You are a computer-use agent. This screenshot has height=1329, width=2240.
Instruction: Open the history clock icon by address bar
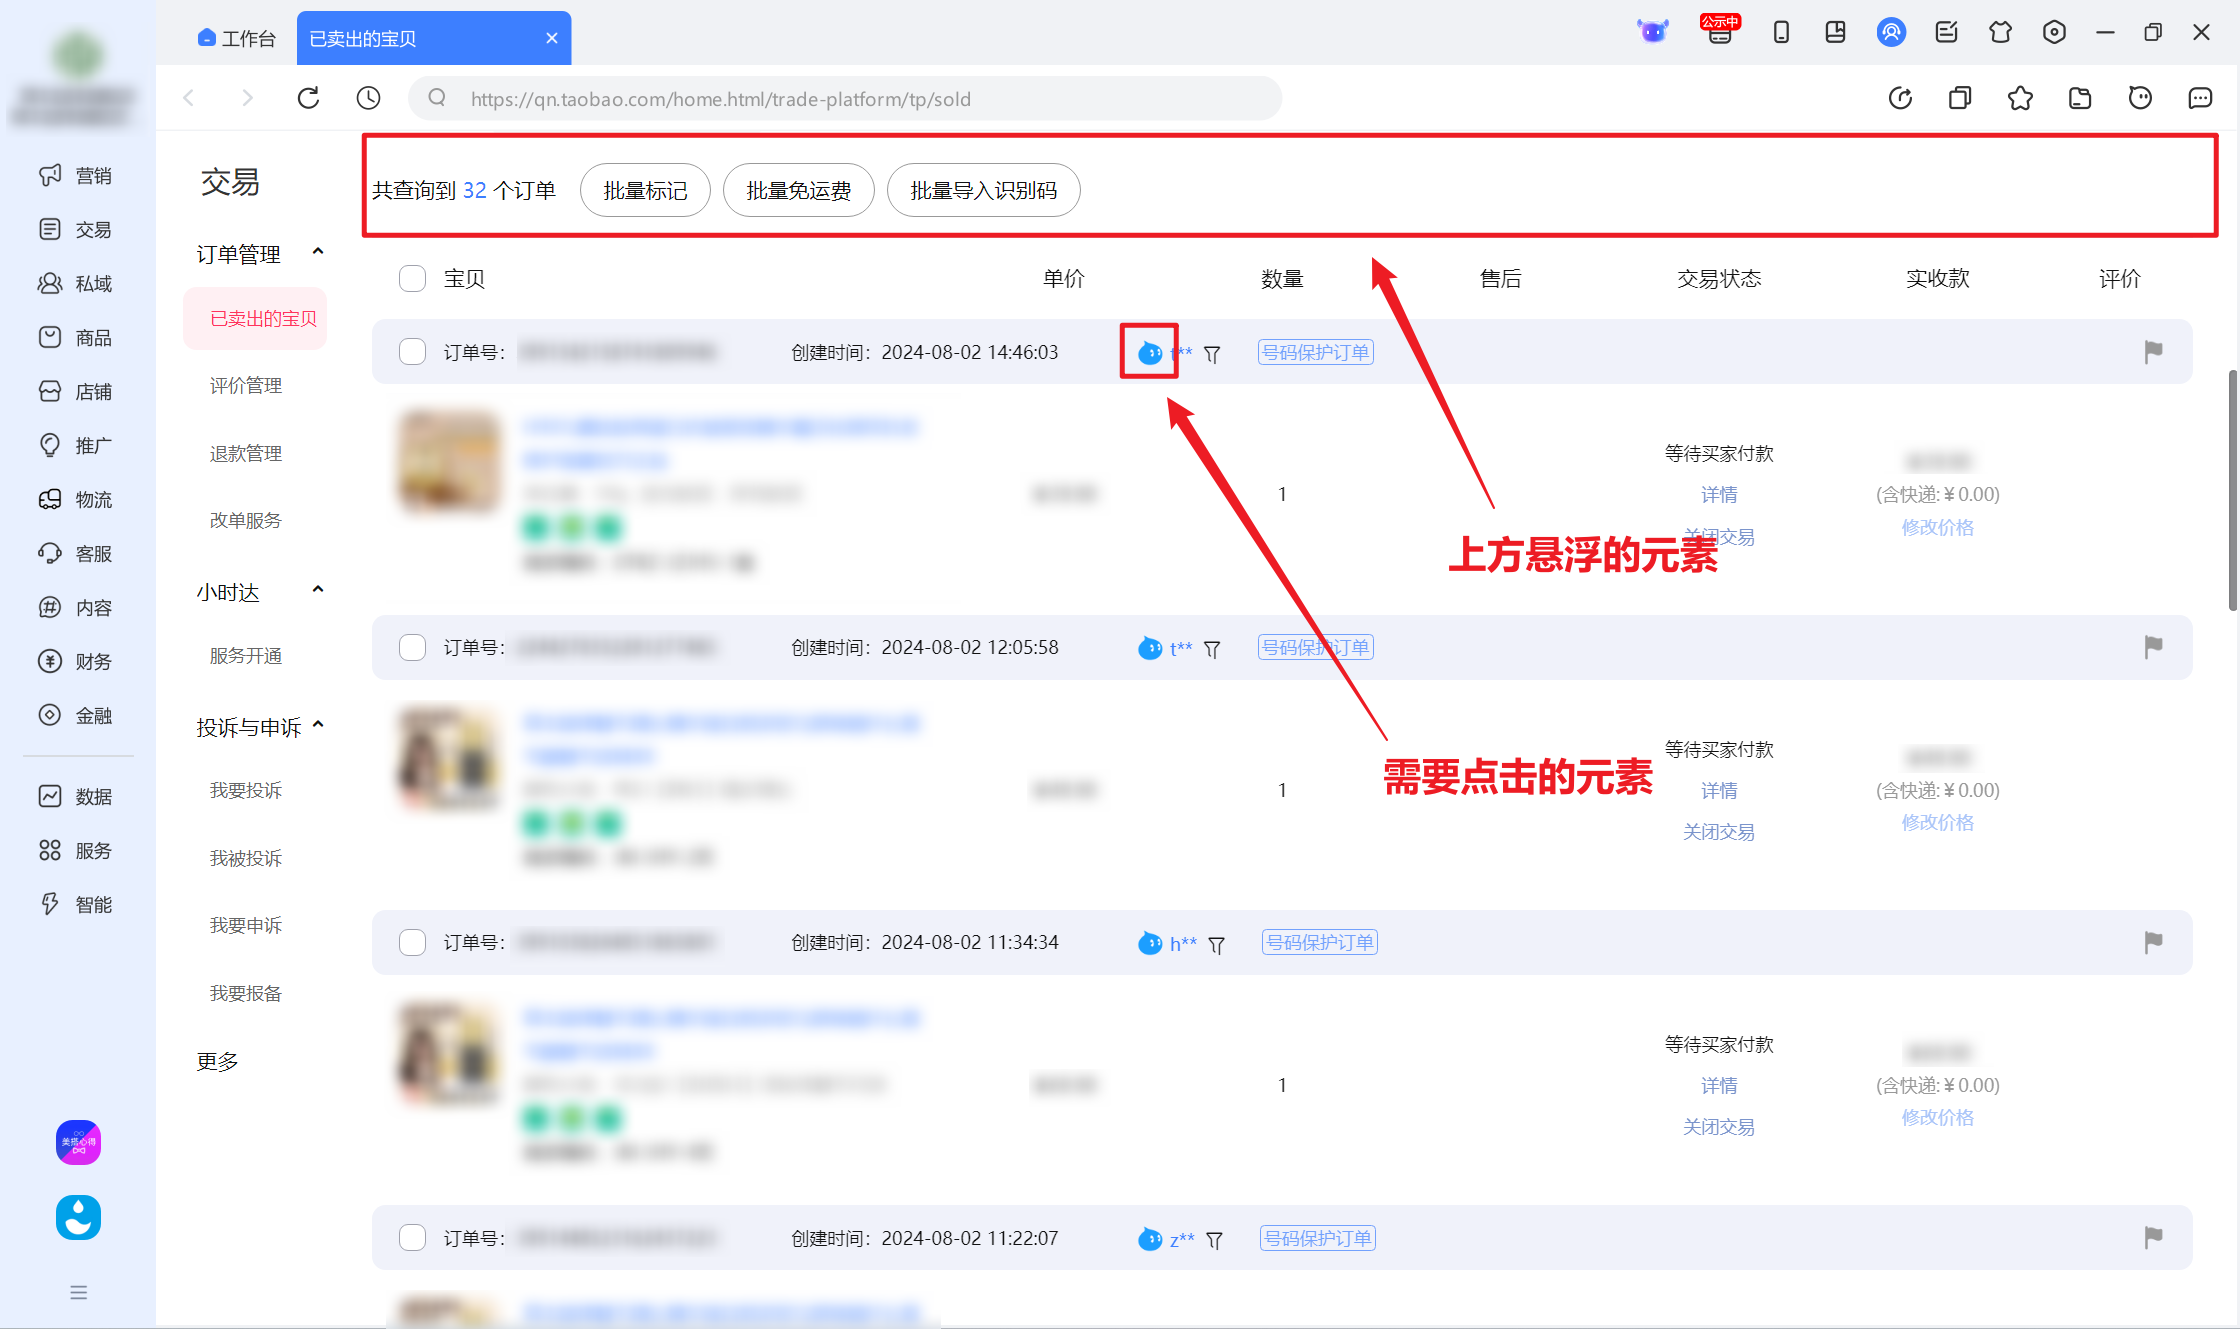[x=368, y=98]
